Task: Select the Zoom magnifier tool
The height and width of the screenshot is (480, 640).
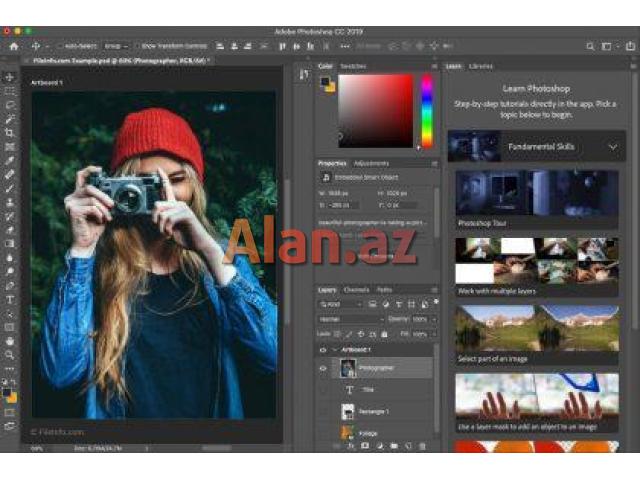Action: point(10,354)
